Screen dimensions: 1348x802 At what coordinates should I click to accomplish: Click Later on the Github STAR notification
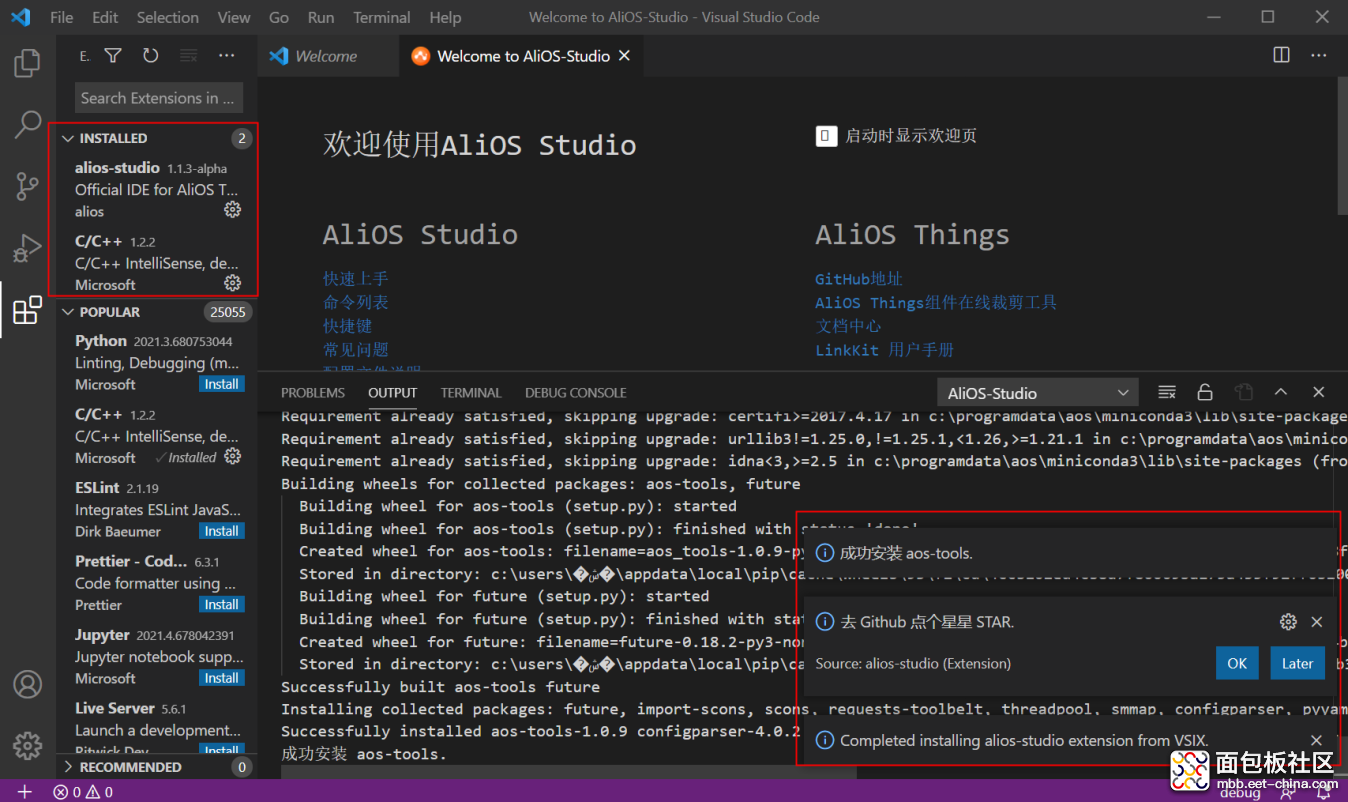(x=1297, y=663)
